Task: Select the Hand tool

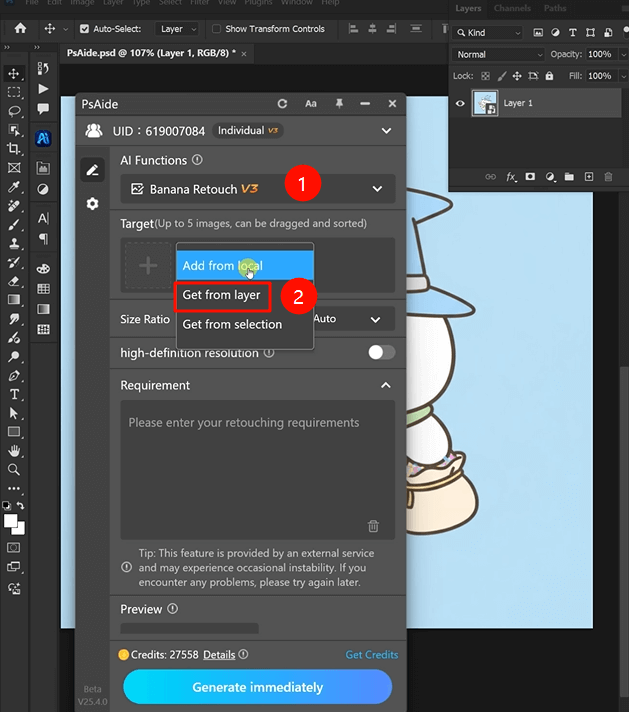Action: [x=14, y=451]
